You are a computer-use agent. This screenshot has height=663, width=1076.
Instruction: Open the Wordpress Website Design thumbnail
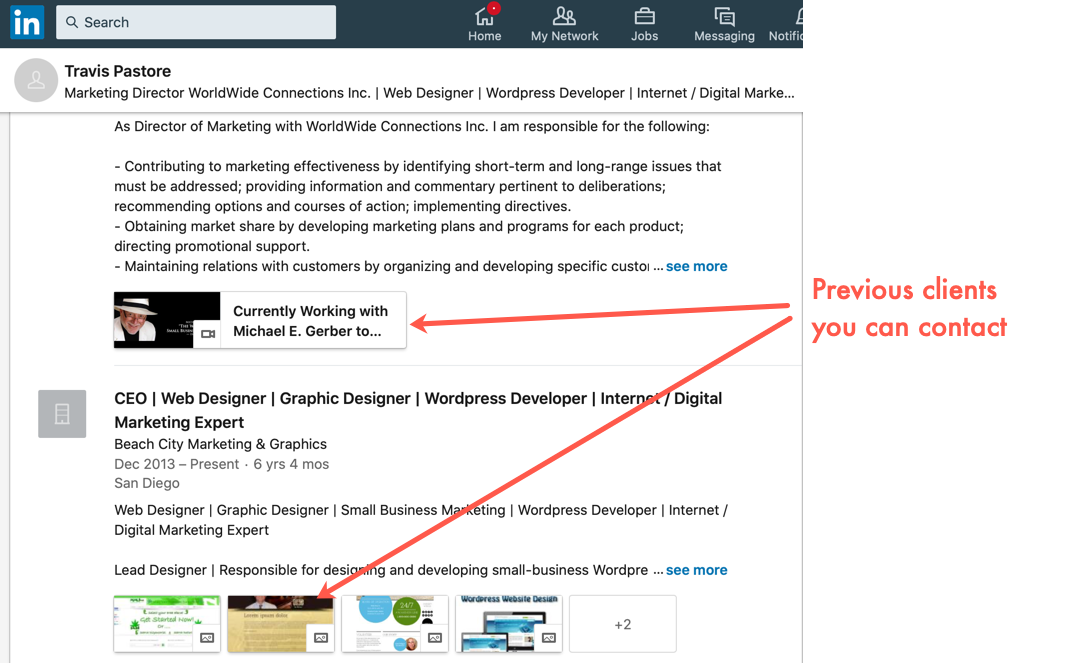(x=508, y=624)
